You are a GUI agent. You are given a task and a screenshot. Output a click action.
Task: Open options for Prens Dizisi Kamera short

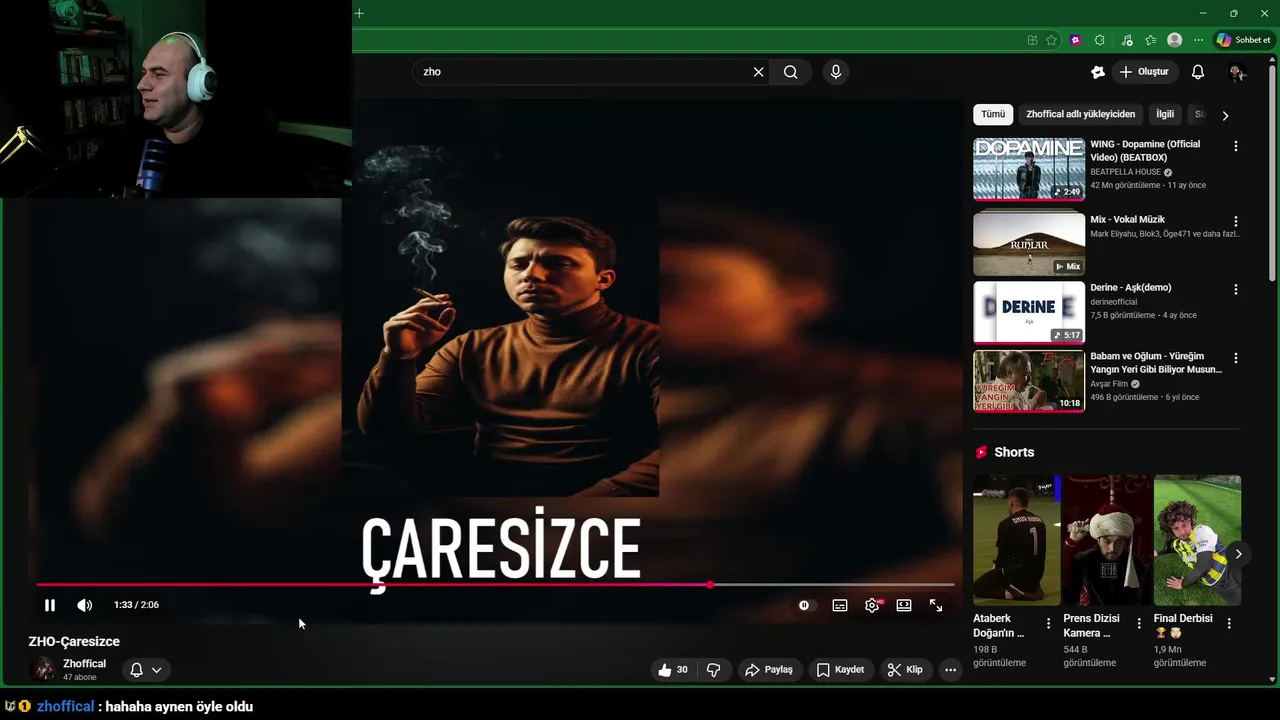[x=1139, y=624]
